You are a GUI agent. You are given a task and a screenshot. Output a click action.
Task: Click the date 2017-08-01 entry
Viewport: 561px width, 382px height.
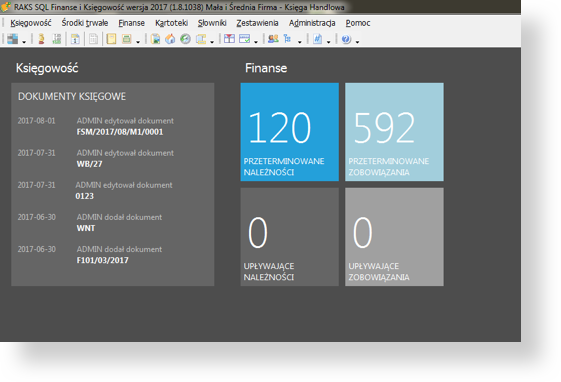(x=36, y=121)
